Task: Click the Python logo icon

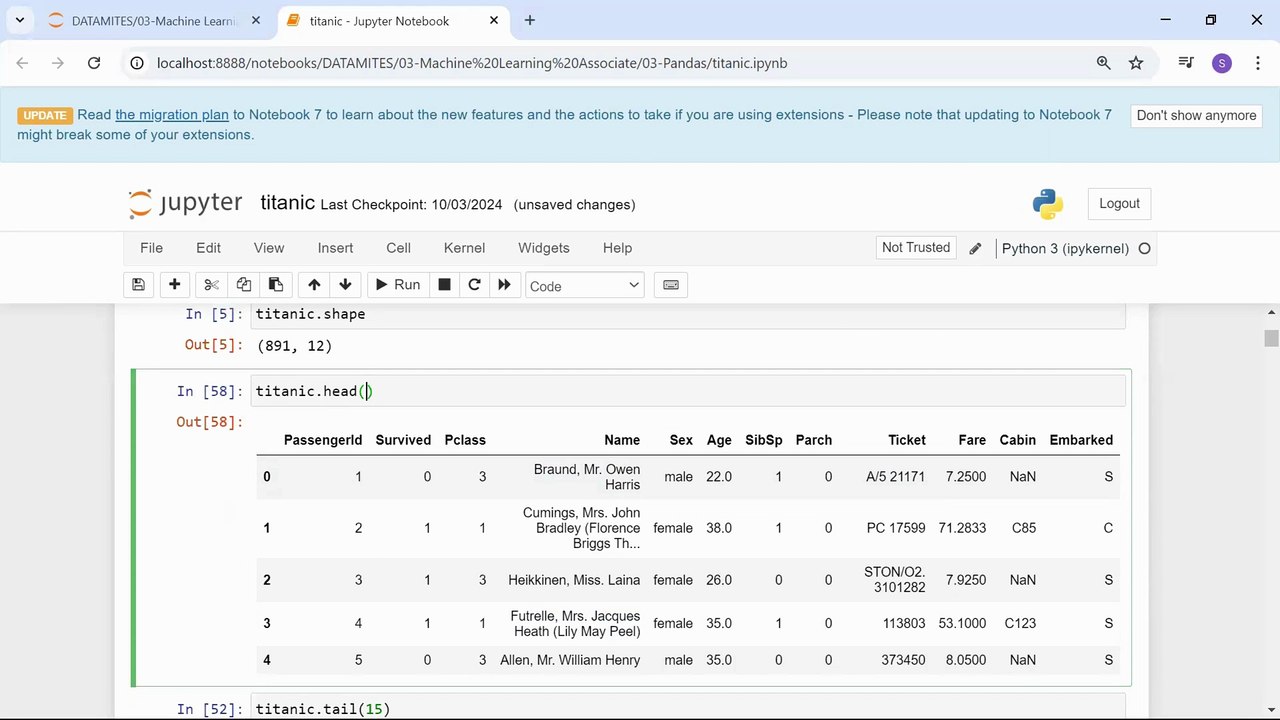Action: (x=1047, y=204)
